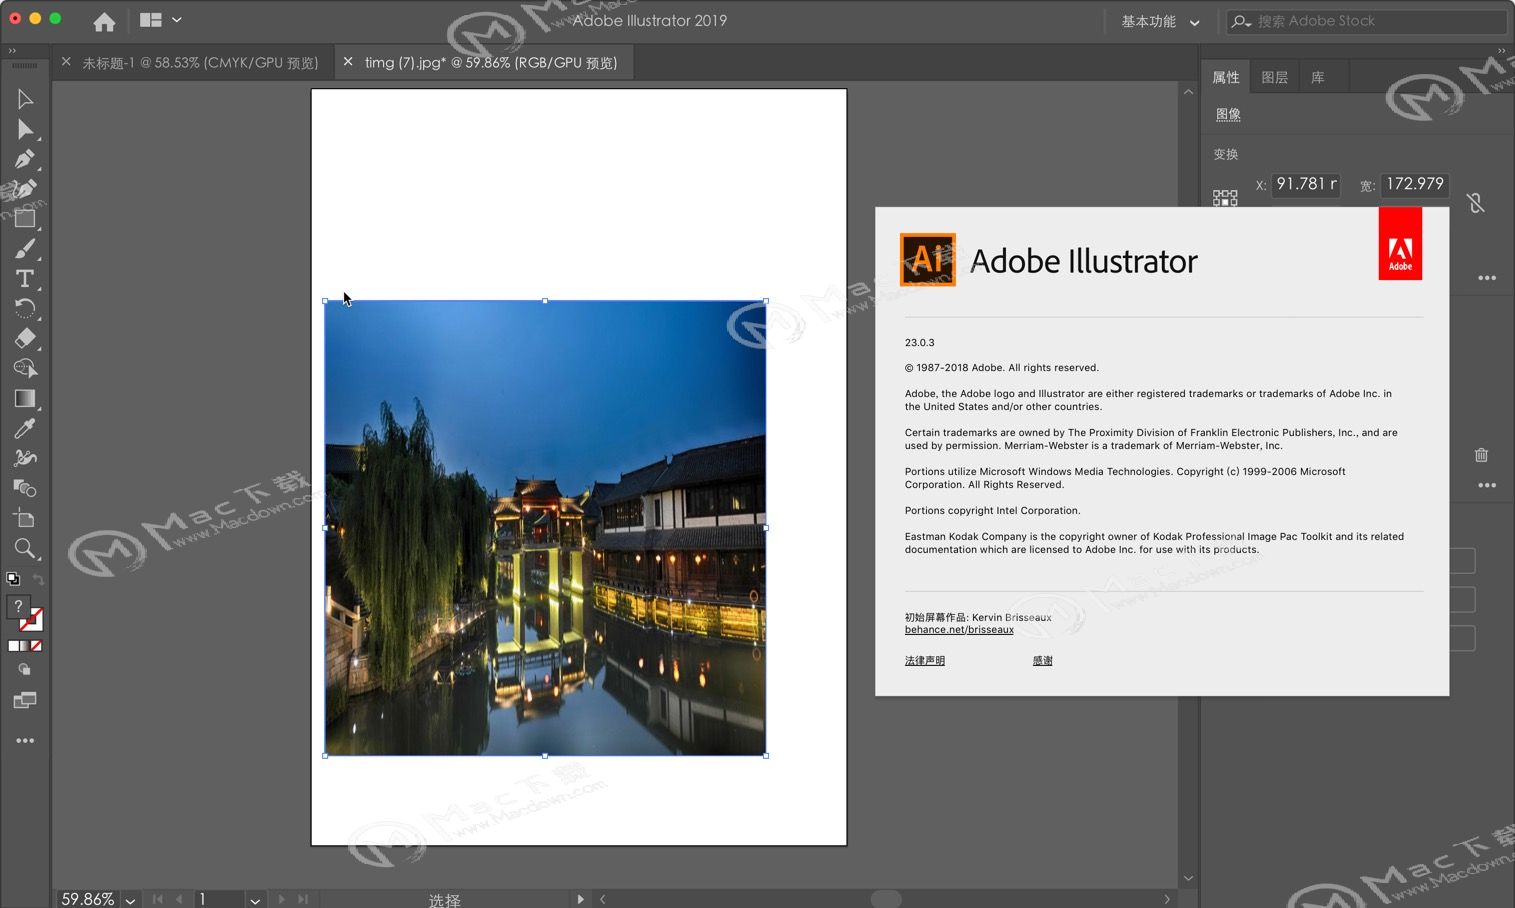1515x908 pixels.
Task: Click the Fill color swatch
Action: 18,607
